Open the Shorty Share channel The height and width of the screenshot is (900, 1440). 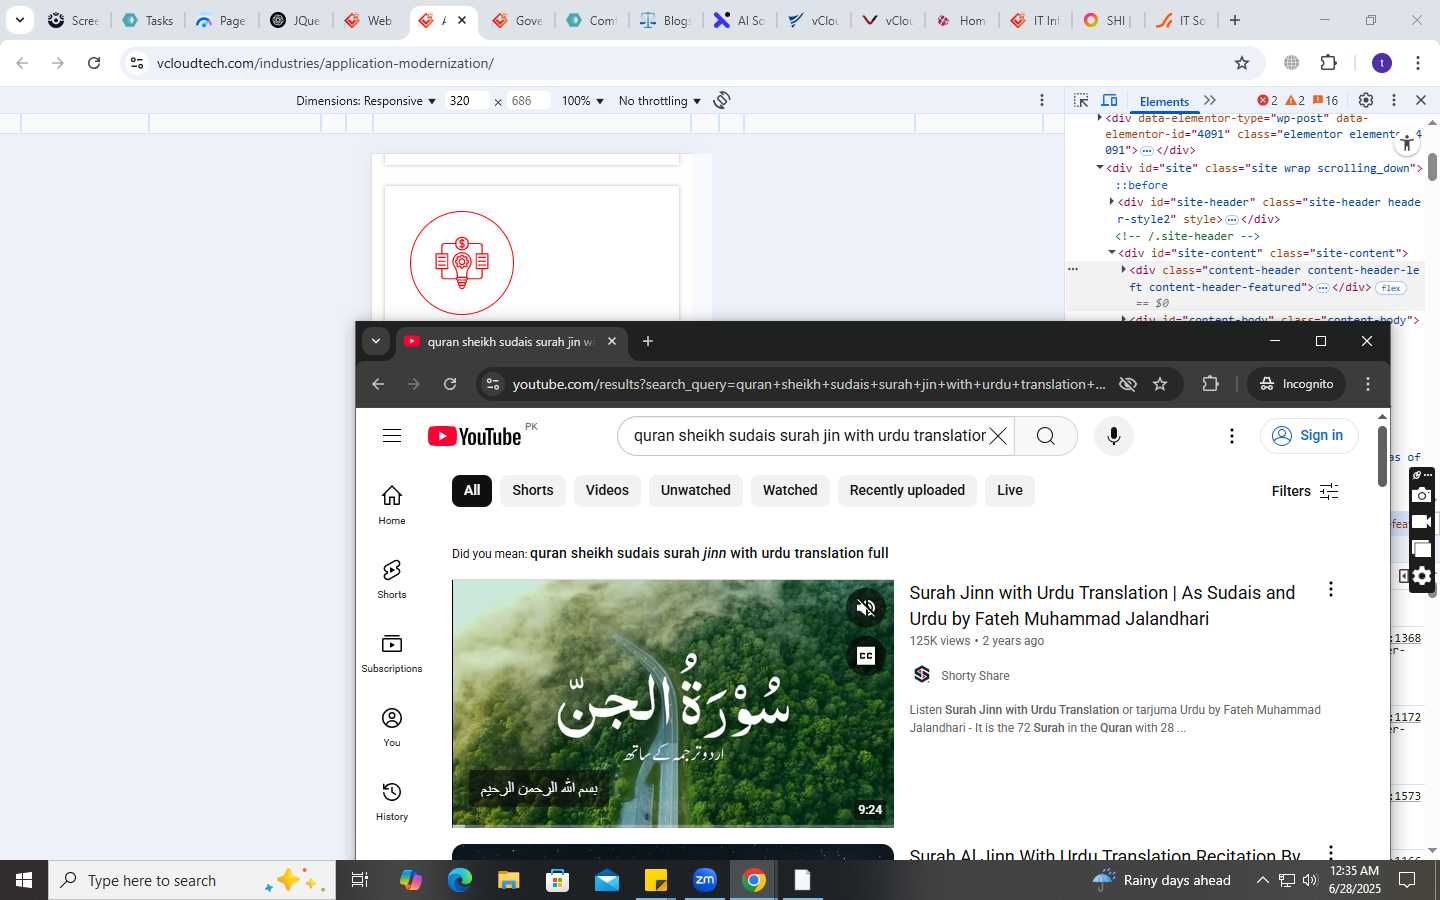tap(975, 676)
